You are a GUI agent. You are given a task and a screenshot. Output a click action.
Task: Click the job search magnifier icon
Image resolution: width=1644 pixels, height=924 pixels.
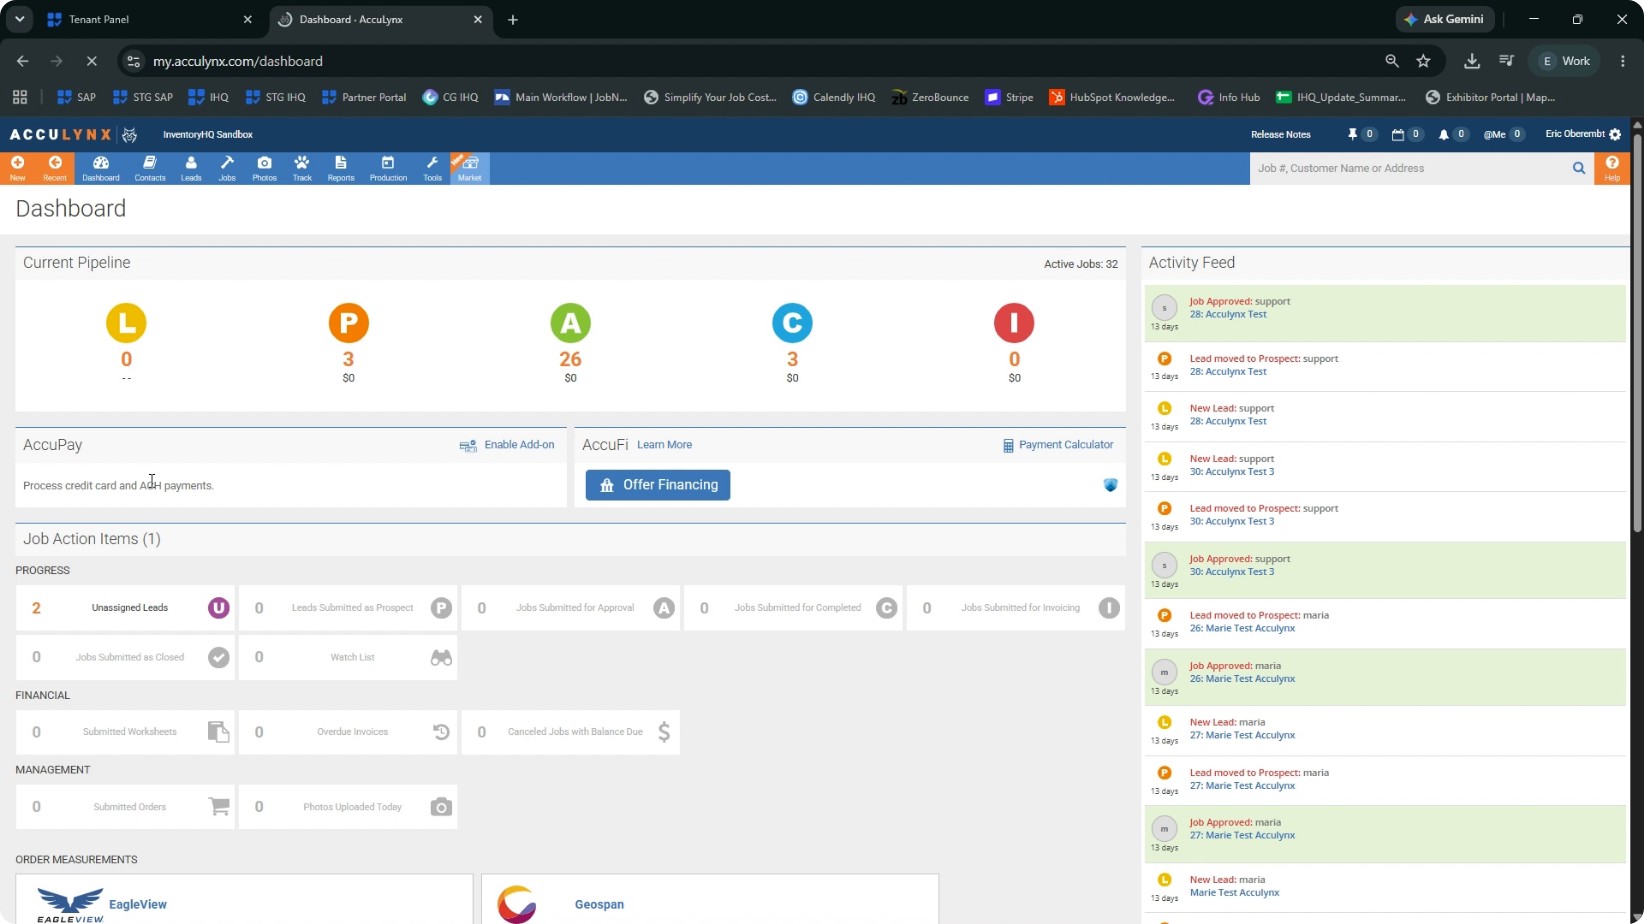[1579, 168]
